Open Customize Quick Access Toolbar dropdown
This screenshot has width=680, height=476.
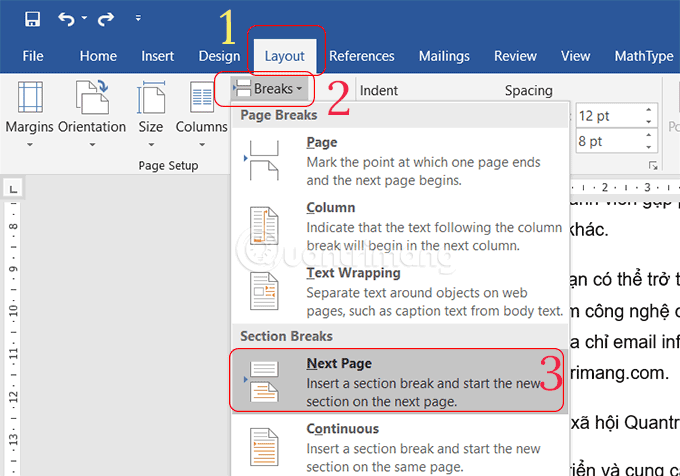click(137, 20)
